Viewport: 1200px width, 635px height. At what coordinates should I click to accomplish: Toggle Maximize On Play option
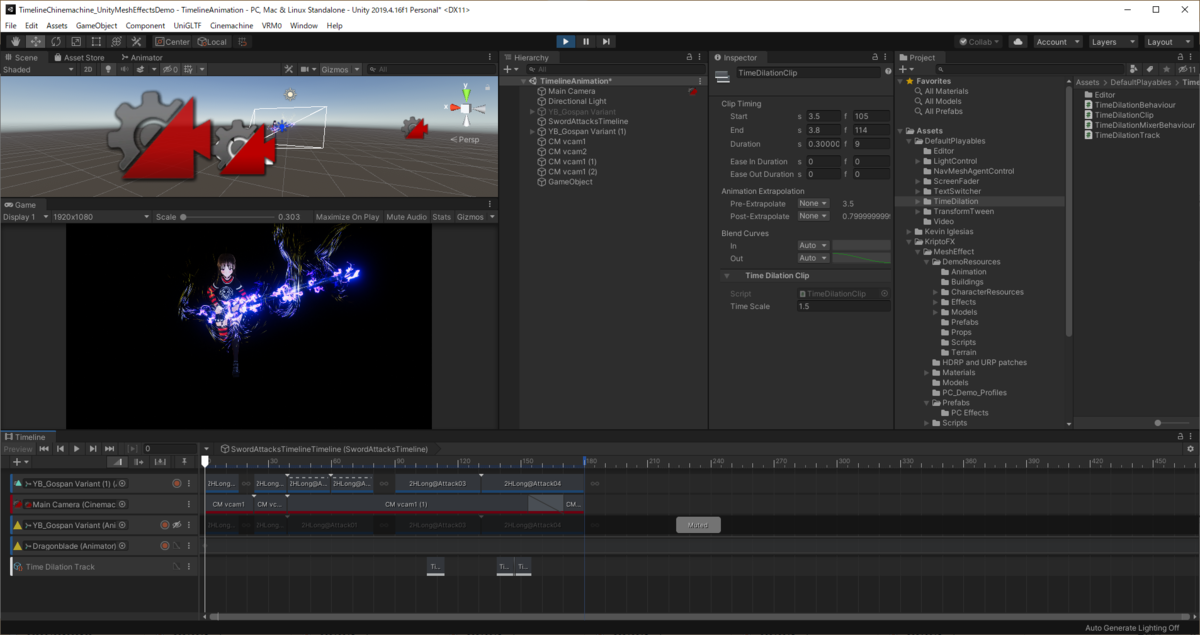[347, 217]
